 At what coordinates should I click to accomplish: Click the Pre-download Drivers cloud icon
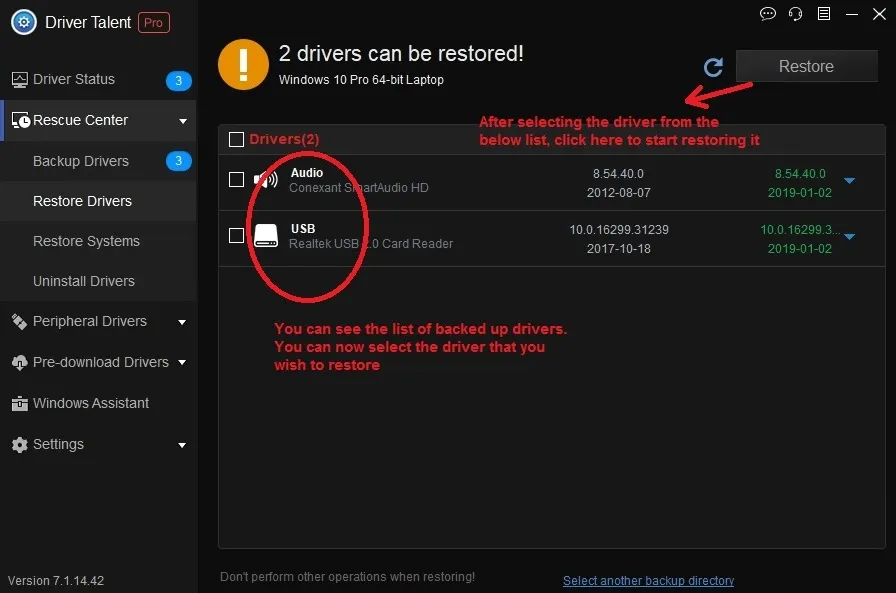click(19, 363)
